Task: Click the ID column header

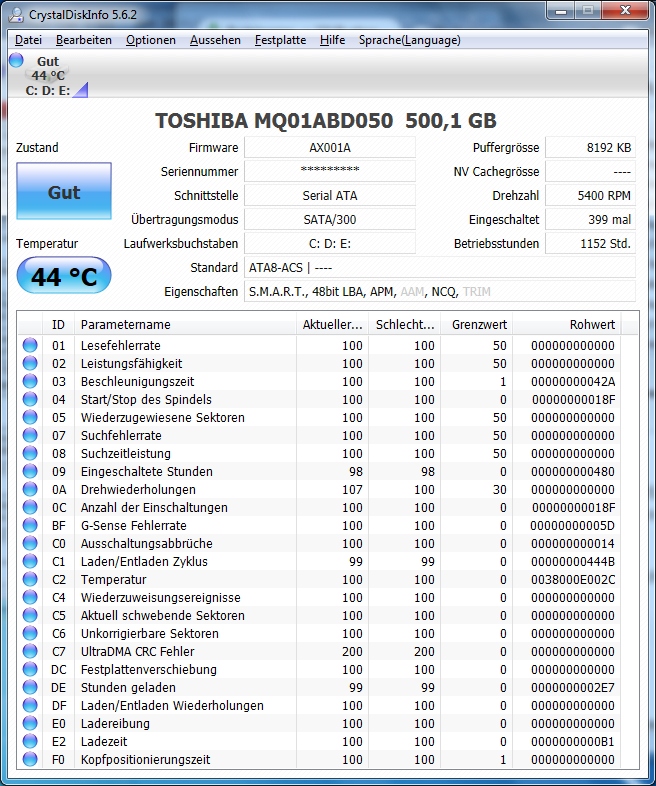Action: coord(58,325)
